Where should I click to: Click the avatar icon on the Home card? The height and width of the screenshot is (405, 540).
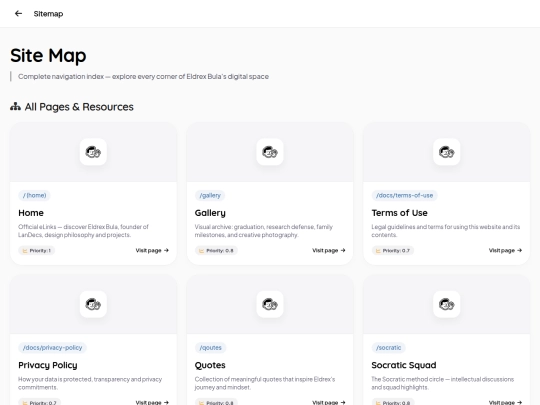click(x=93, y=152)
